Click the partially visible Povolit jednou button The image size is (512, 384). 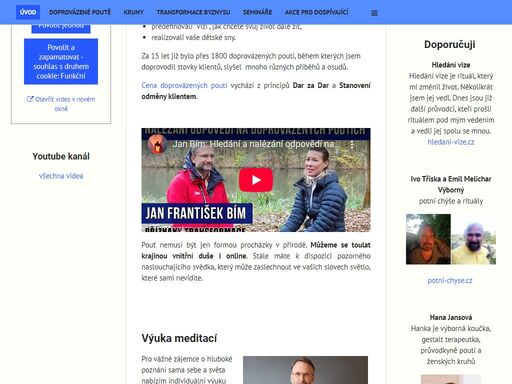61,28
